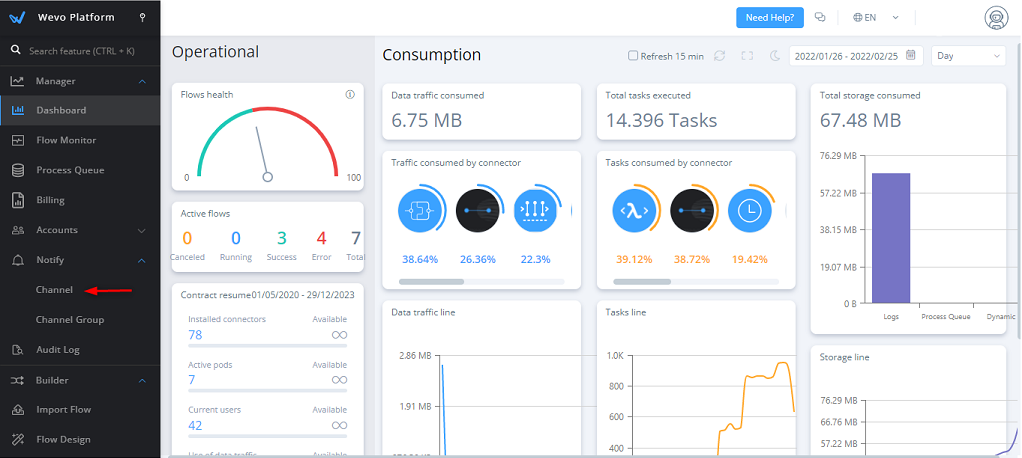Click the chat messages icon in header
1022x458 pixels.
tap(820, 17)
